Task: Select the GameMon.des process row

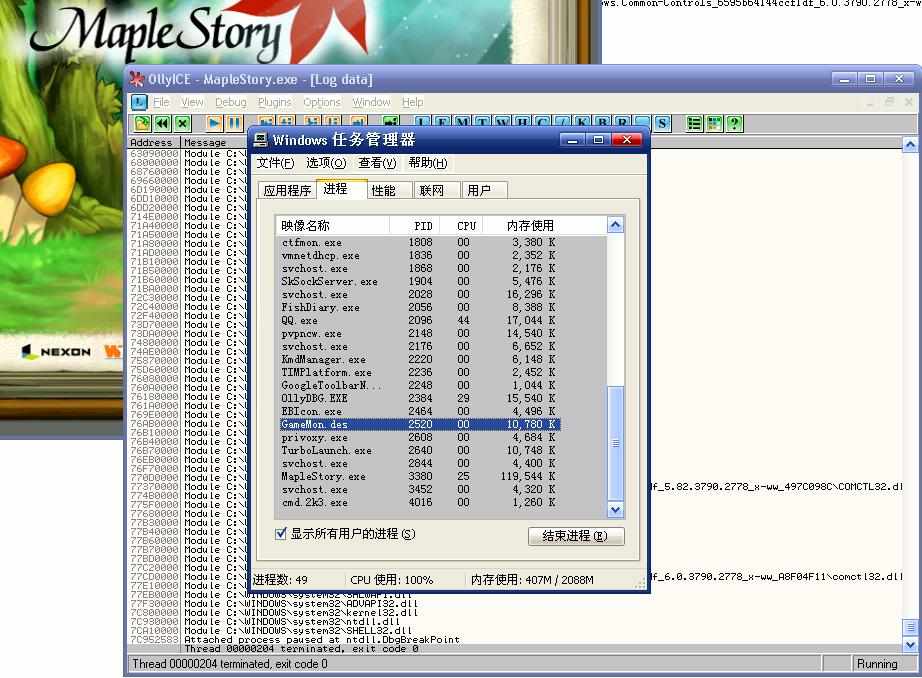Action: pyautogui.click(x=420, y=424)
